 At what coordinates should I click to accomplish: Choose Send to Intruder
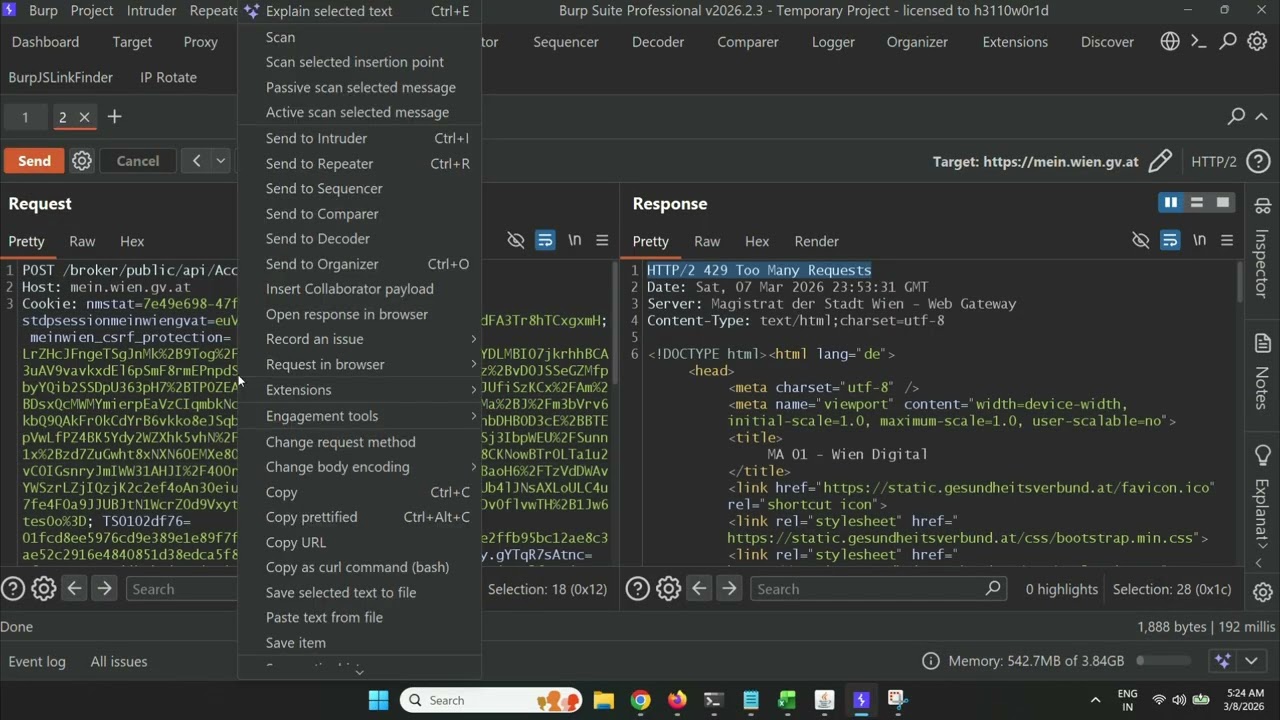(359, 138)
